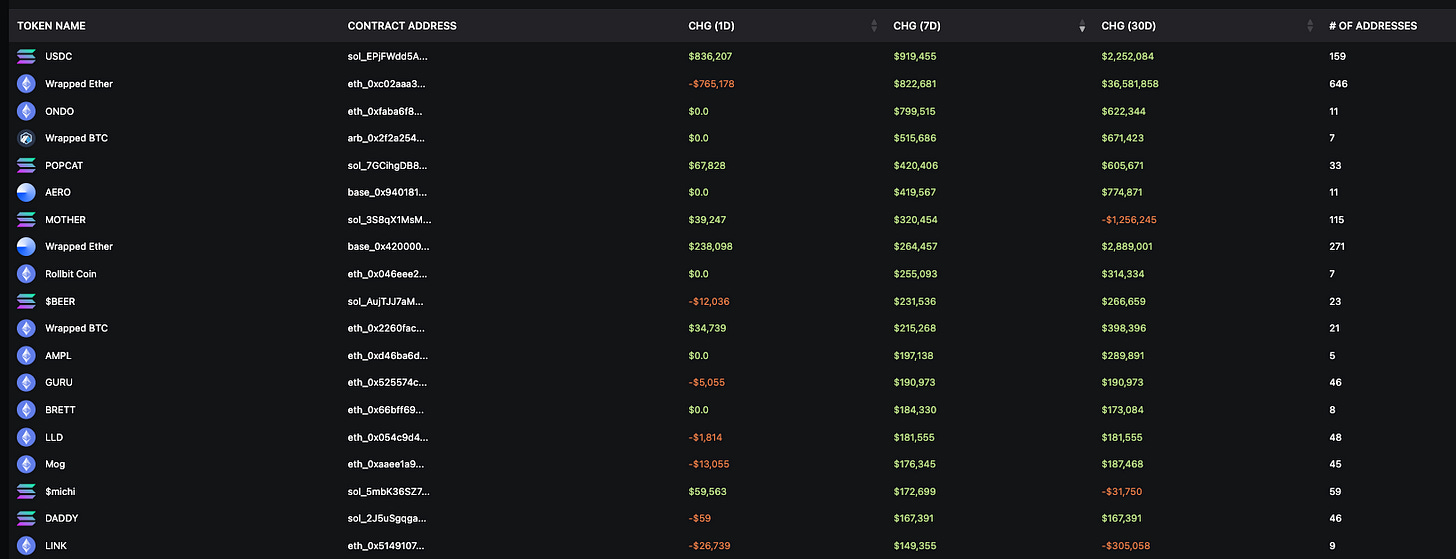Click the Arbitrum icon beside Wrapped BTC
Image resolution: width=1456 pixels, height=559 pixels.
(26, 138)
